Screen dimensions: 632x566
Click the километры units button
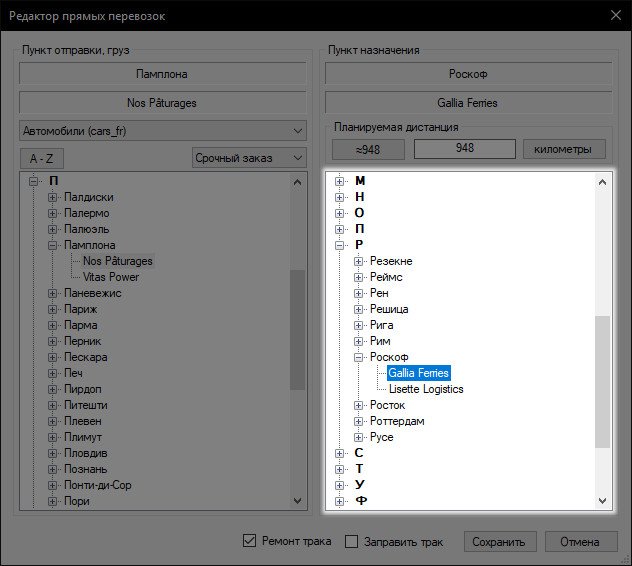[564, 149]
